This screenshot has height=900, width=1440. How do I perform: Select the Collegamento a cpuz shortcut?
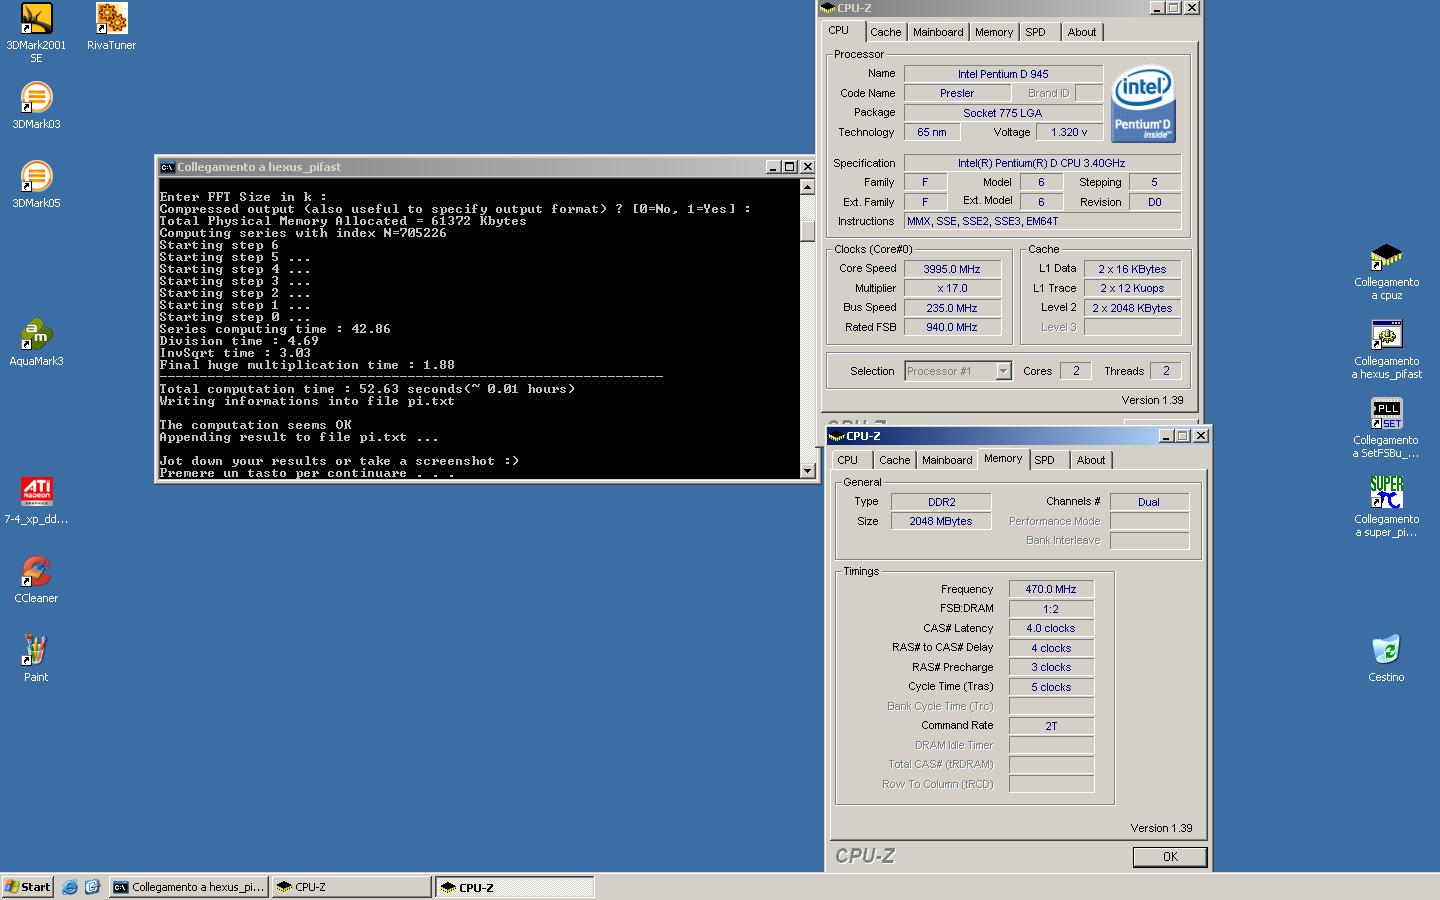1386,256
